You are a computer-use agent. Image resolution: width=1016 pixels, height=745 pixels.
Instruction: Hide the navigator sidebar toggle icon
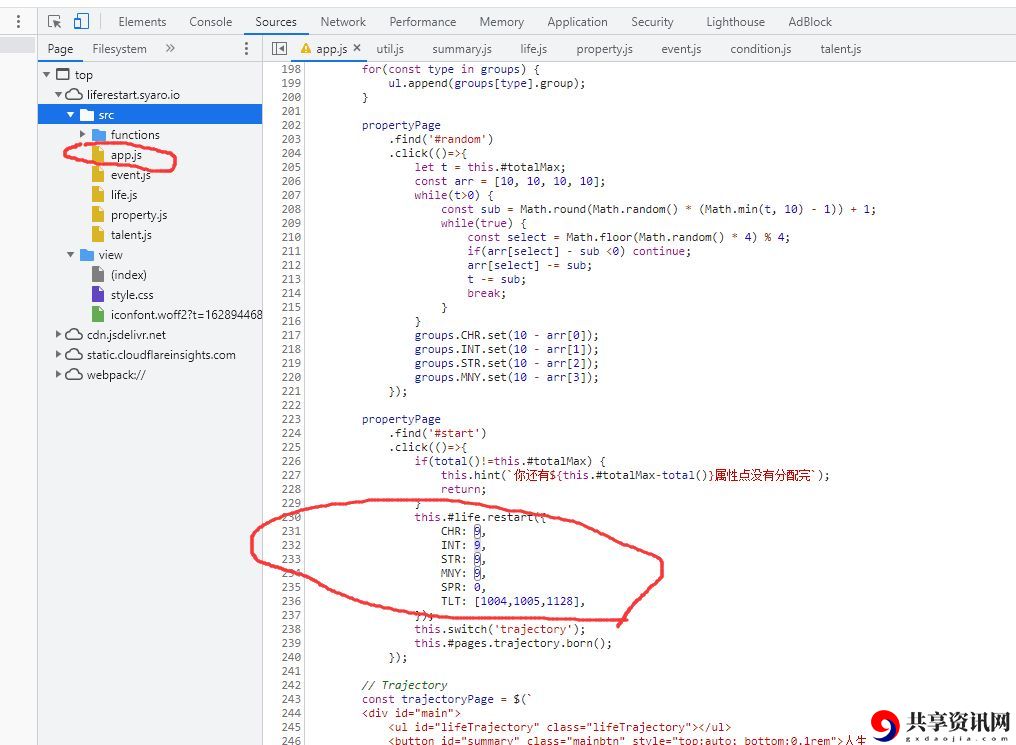click(x=279, y=49)
